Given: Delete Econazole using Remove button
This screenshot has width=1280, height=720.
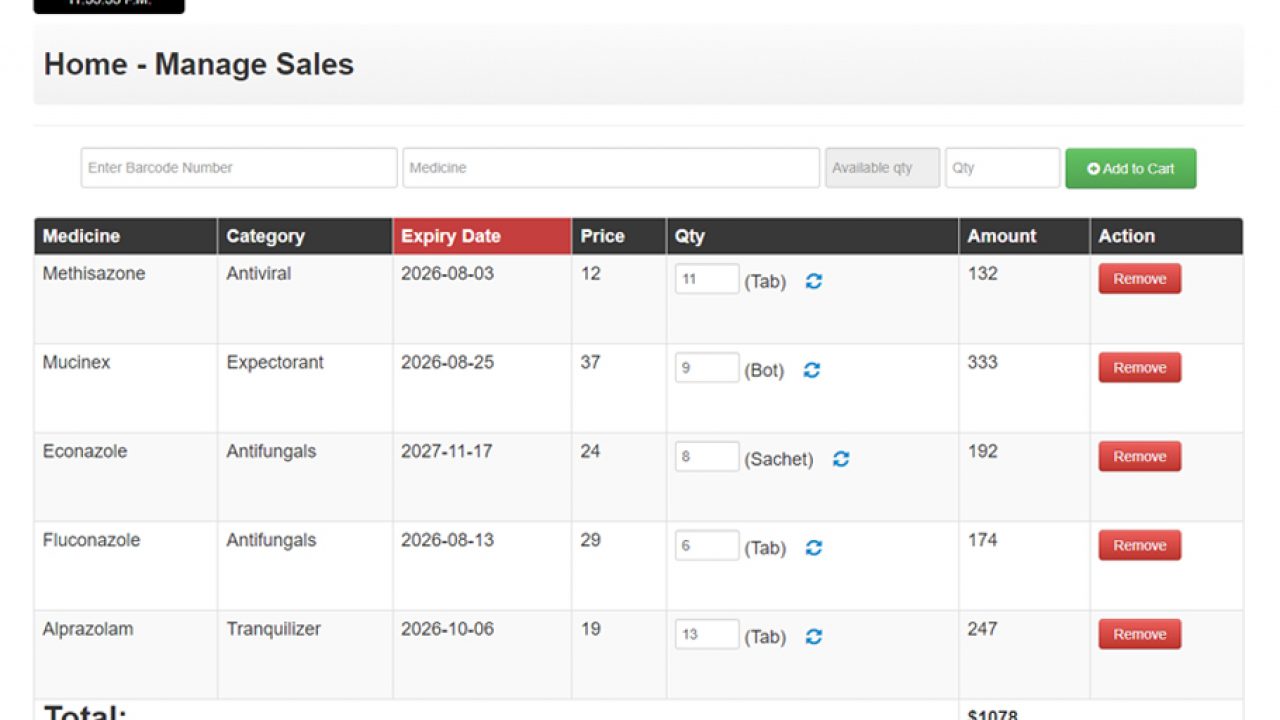Looking at the screenshot, I should 1139,457.
